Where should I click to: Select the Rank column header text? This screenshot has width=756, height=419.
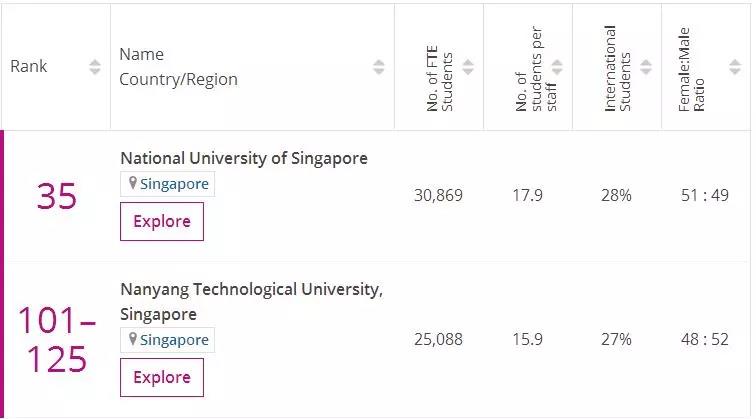[29, 67]
